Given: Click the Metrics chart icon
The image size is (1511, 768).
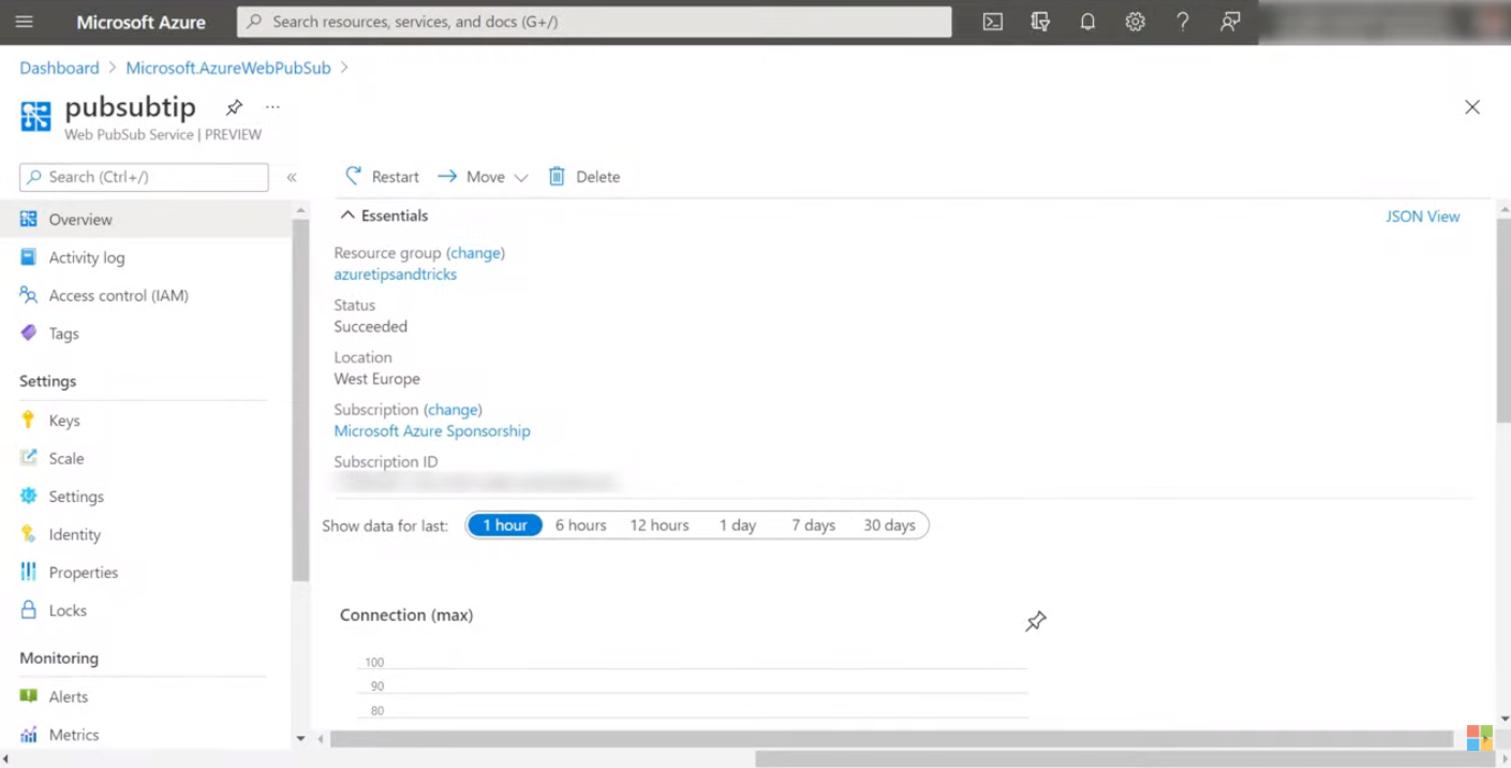Looking at the screenshot, I should [28, 734].
